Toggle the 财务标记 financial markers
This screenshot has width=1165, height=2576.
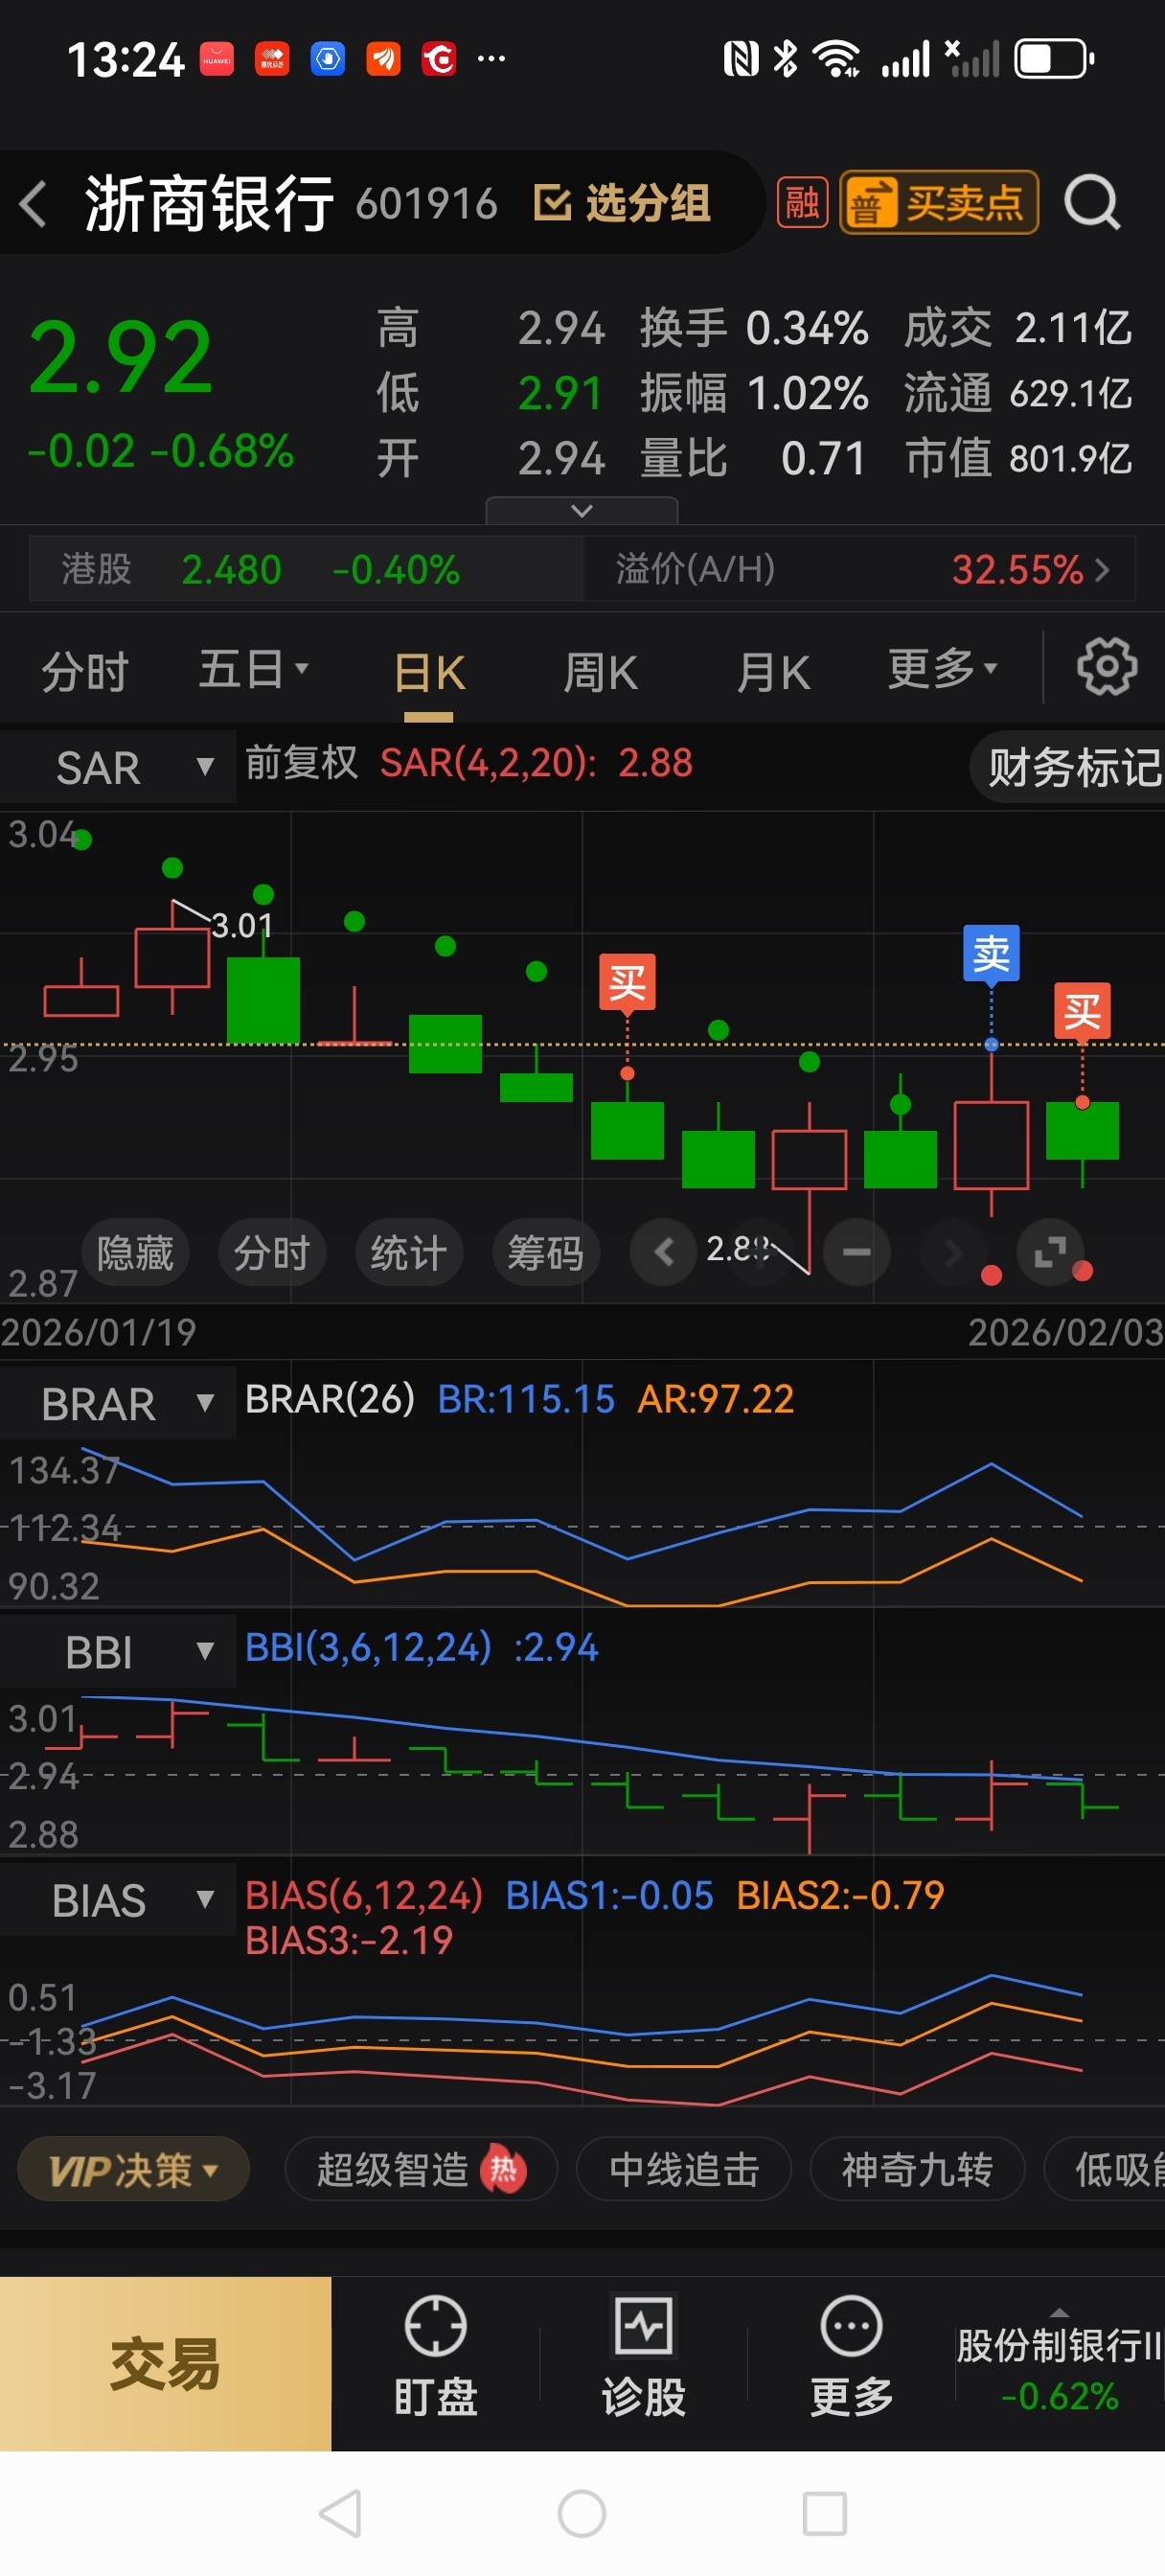click(x=1068, y=767)
